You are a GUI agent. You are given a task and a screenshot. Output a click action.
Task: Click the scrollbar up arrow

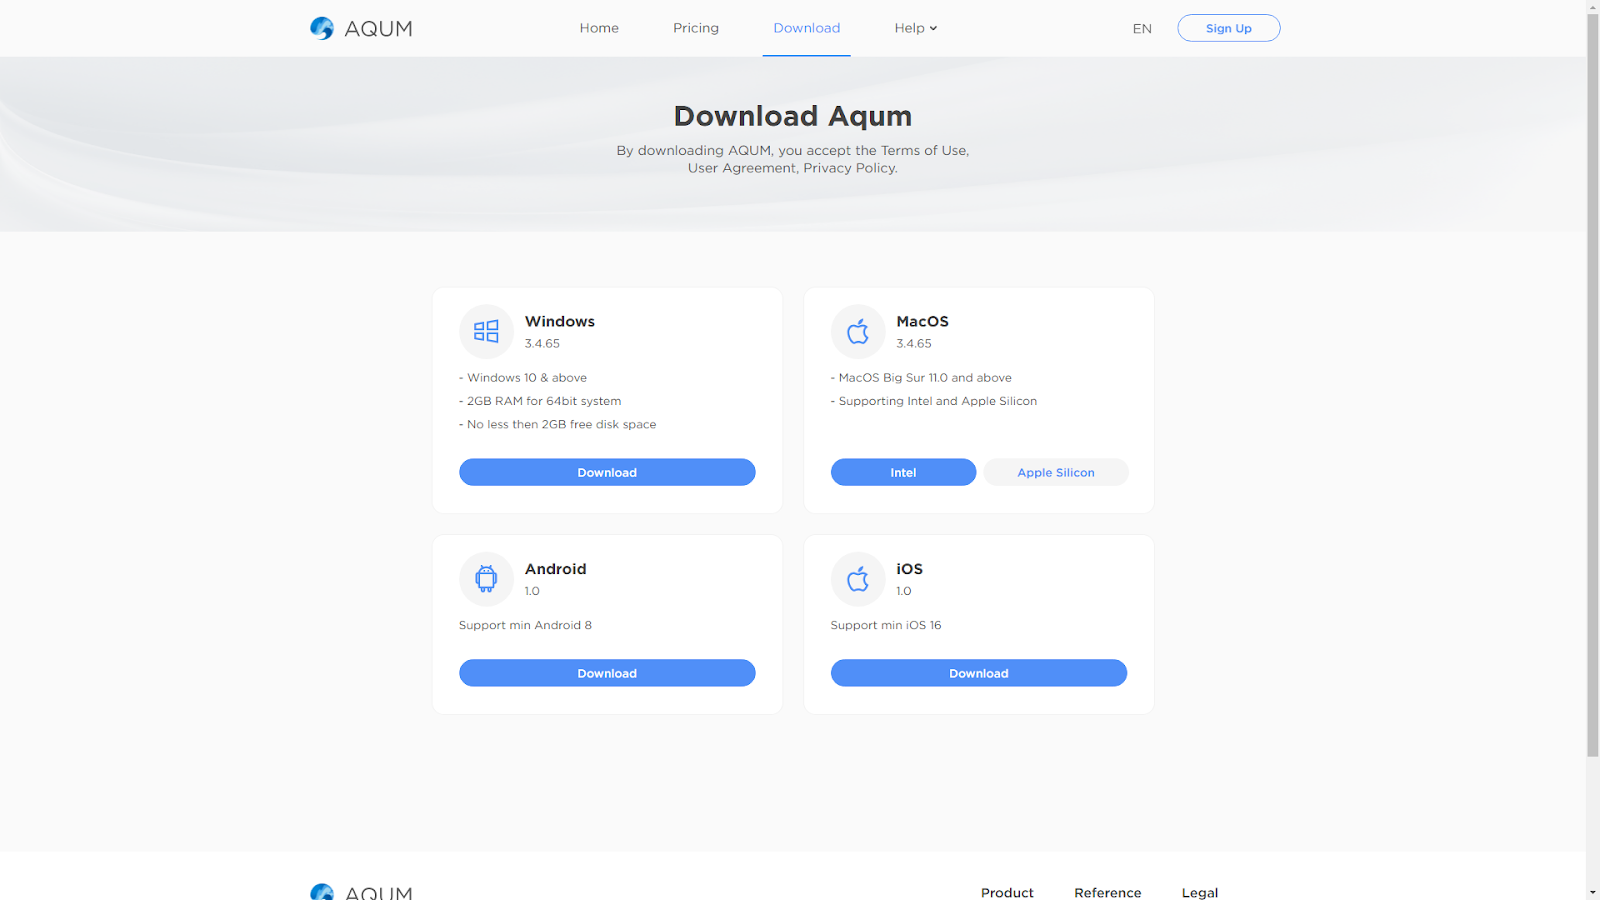1592,7
